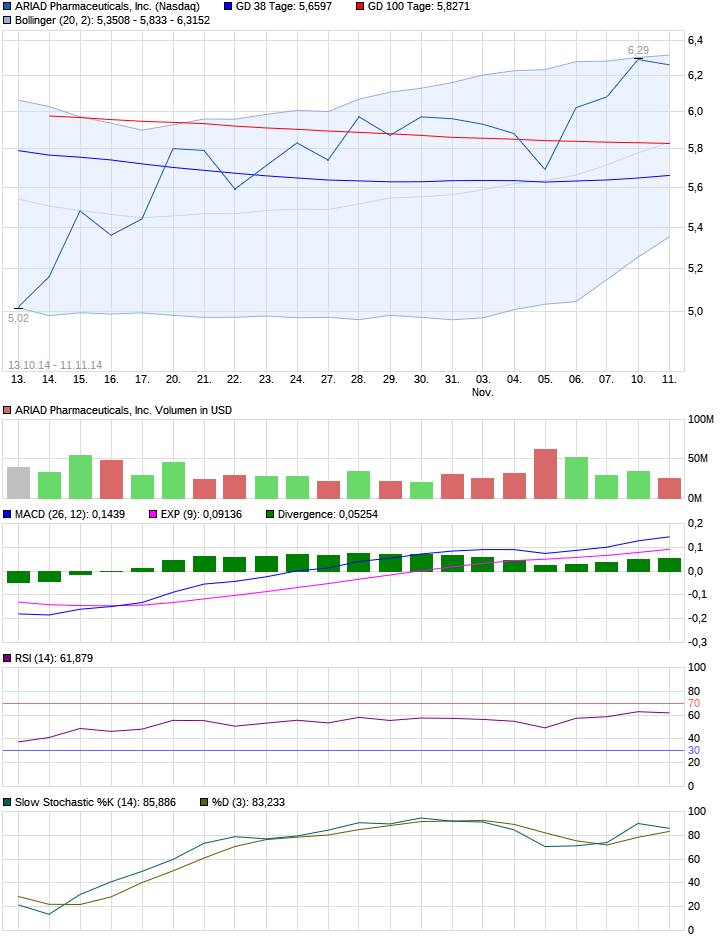Click the '11.' date tick on the x-axis
Screen dimensions: 726x940
click(x=669, y=379)
